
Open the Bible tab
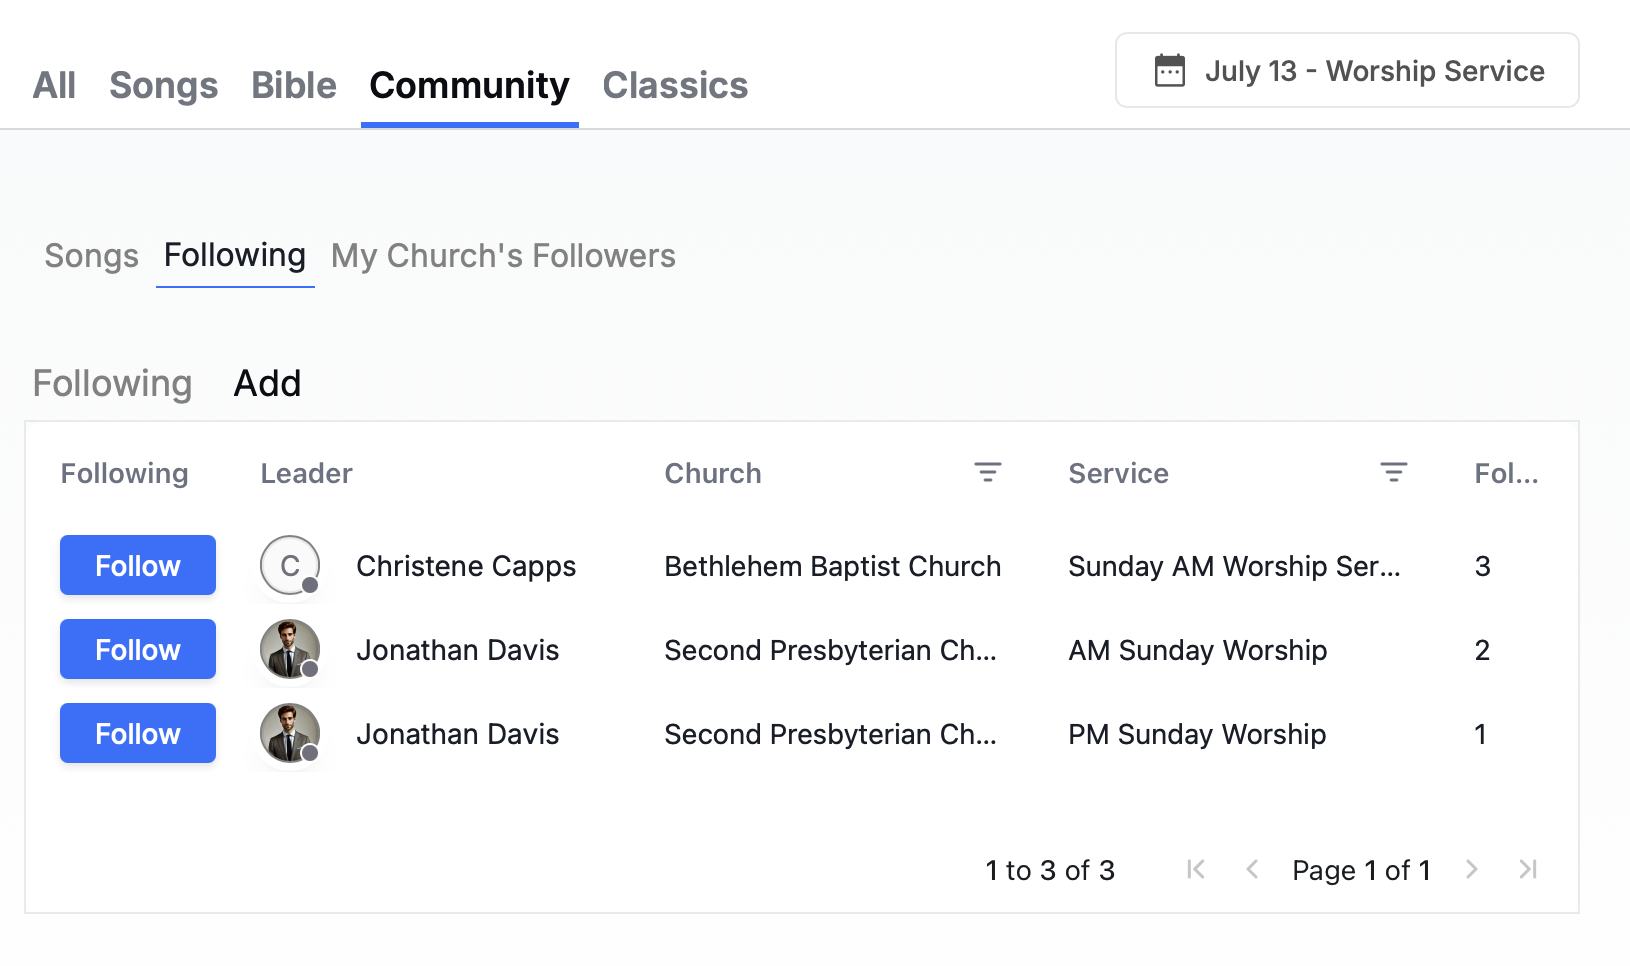(x=294, y=86)
